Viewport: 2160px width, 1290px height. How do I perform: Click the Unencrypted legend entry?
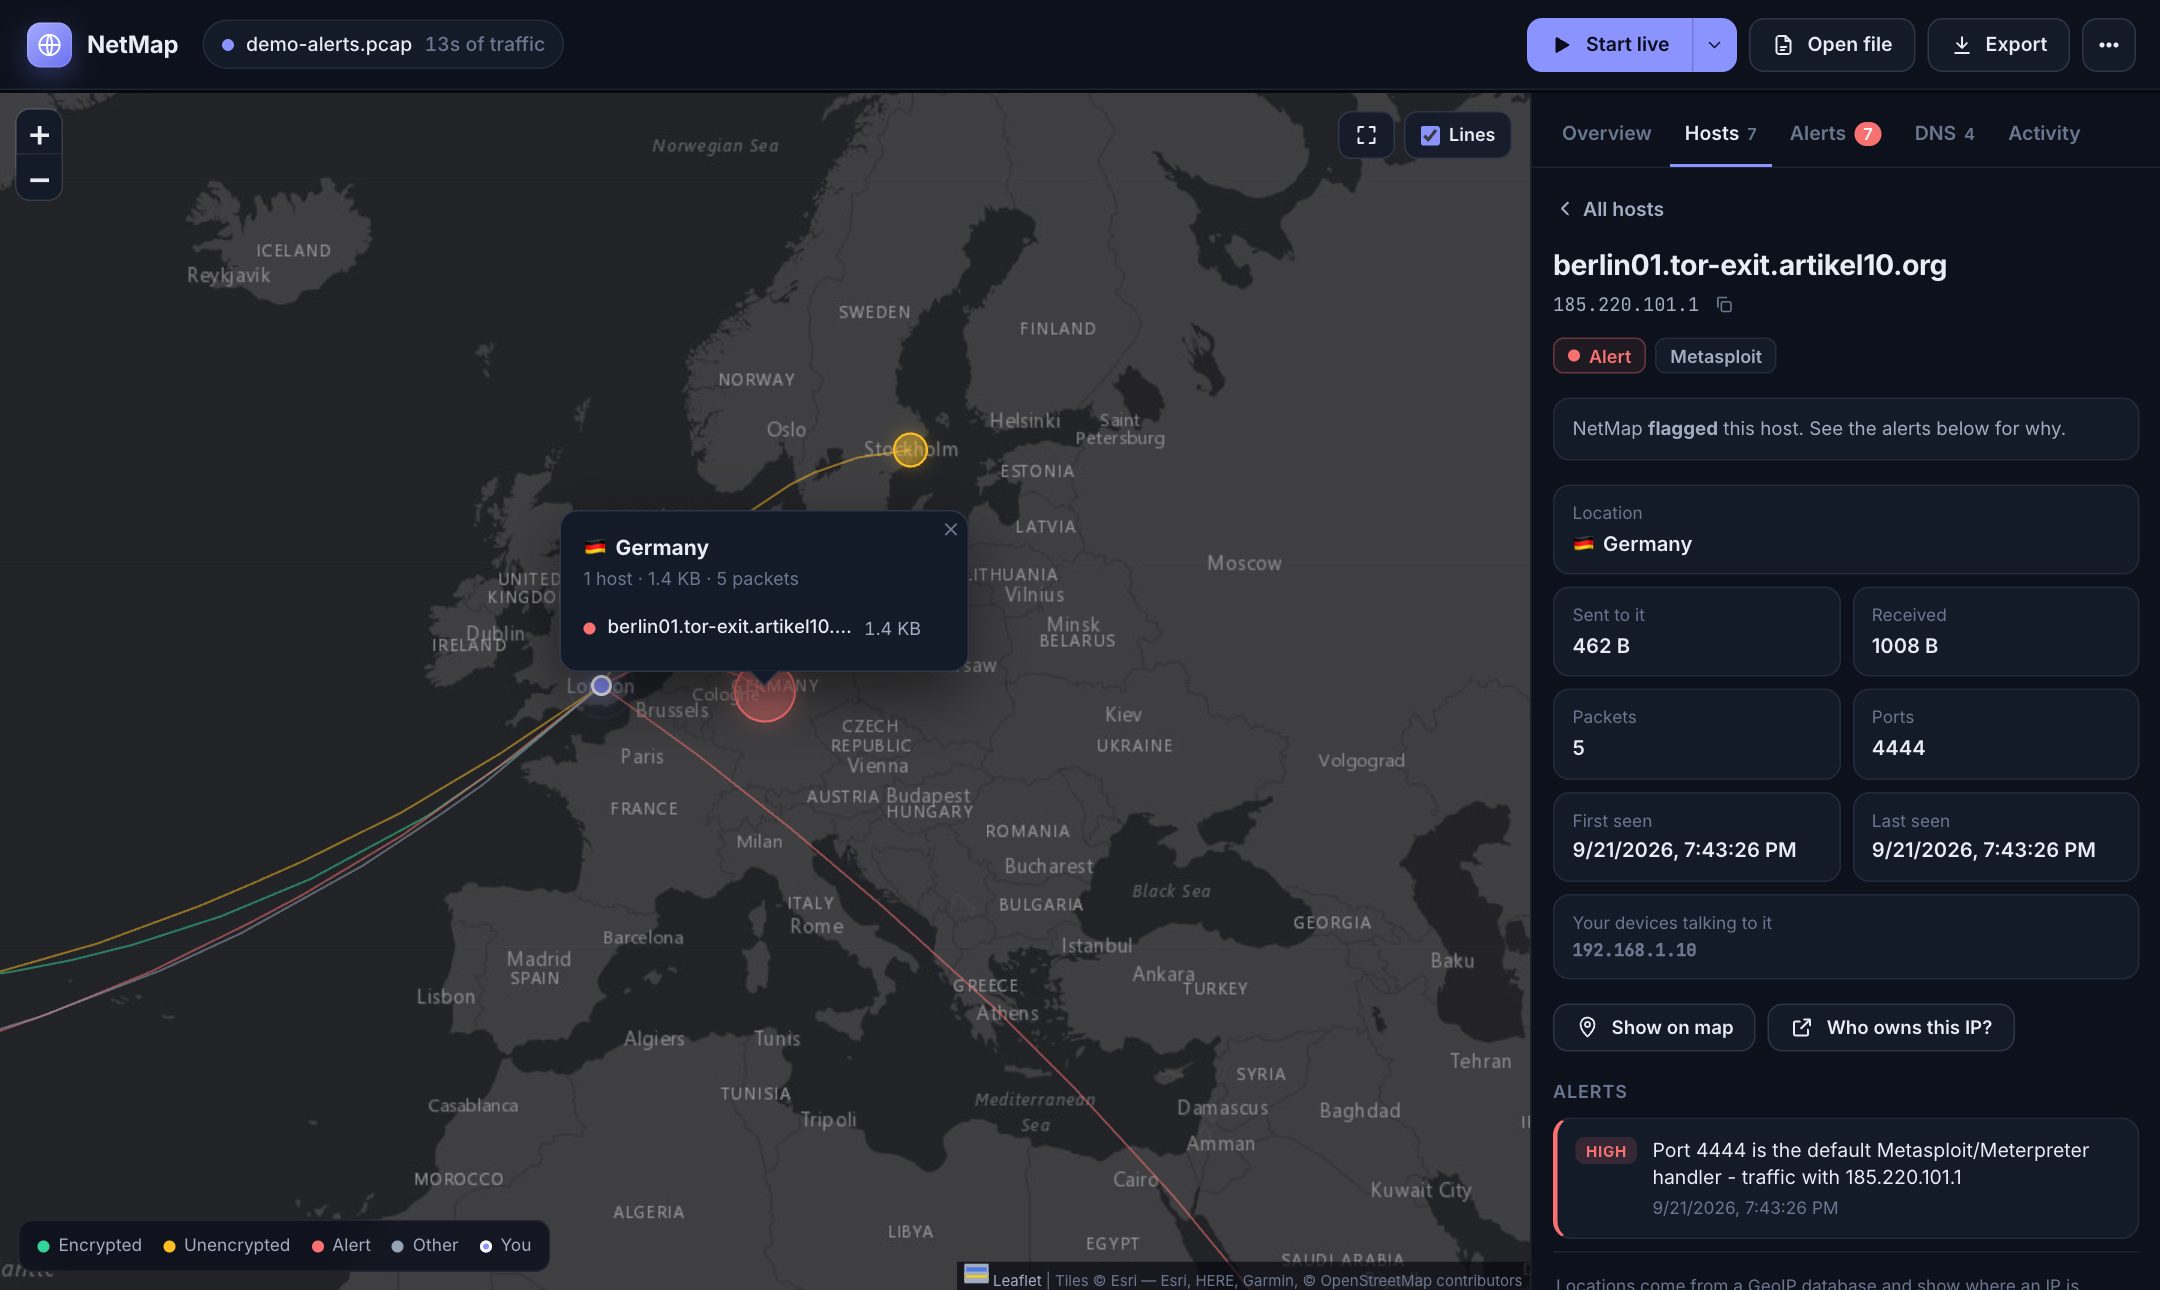(x=226, y=1245)
